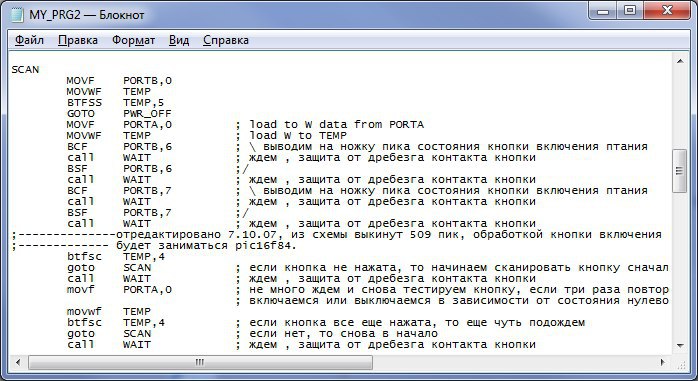Click the text TEMP,5
Viewport: 698px width, 381px height.
point(143,103)
